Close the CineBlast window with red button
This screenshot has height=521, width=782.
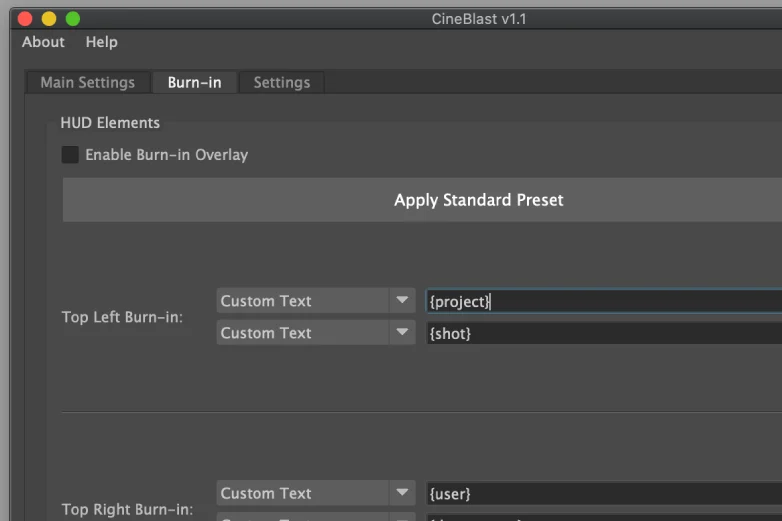25,19
